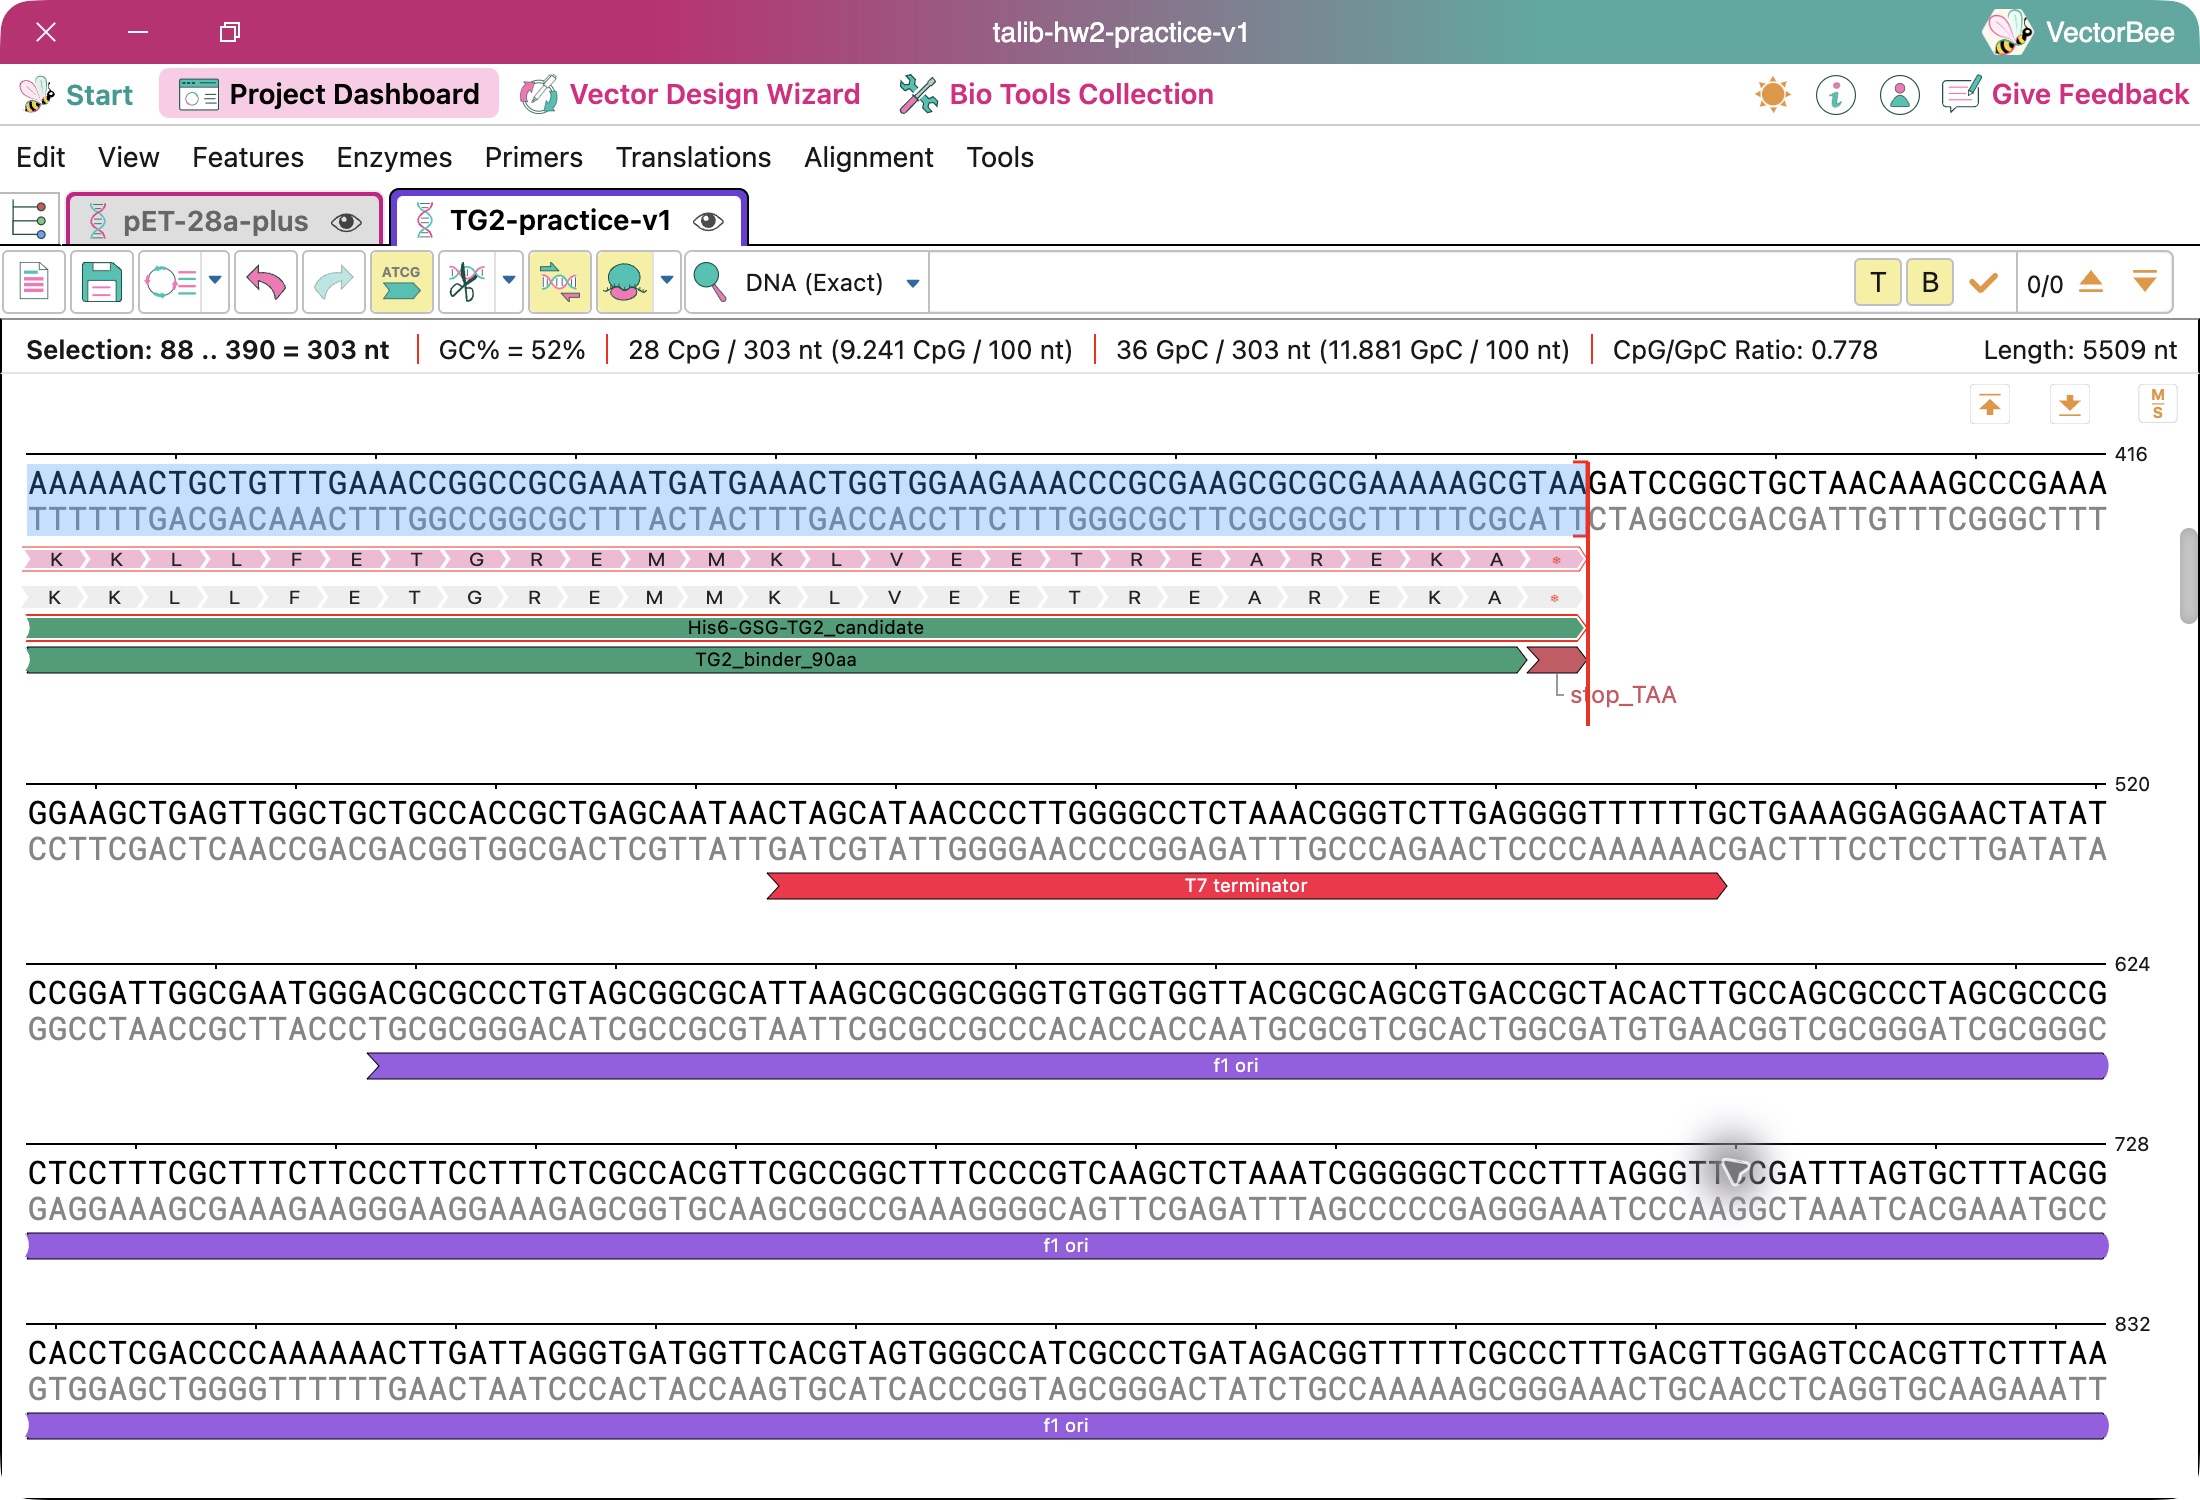Click the scroll-to-bottom arrow icon
The height and width of the screenshot is (1500, 2200).
pos(2070,405)
